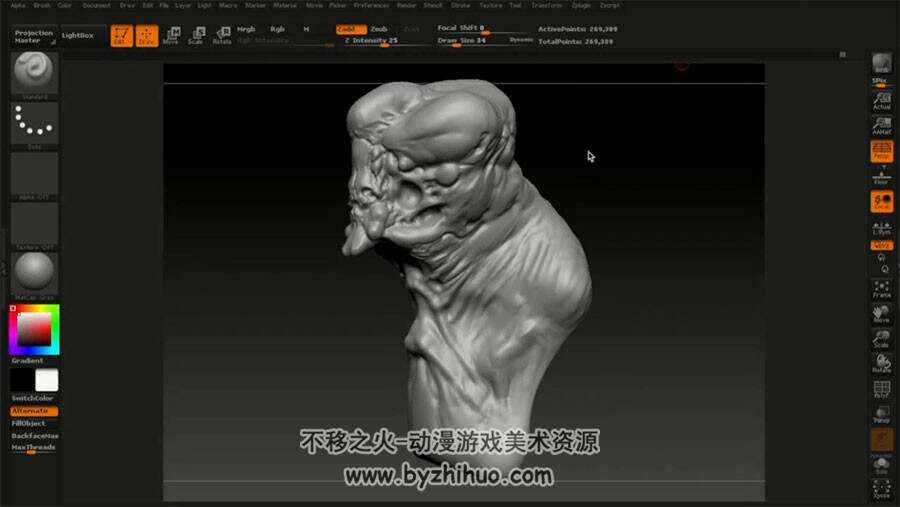This screenshot has width=900, height=507.
Task: Toggle the XYZ rotation mode
Action: tap(882, 246)
